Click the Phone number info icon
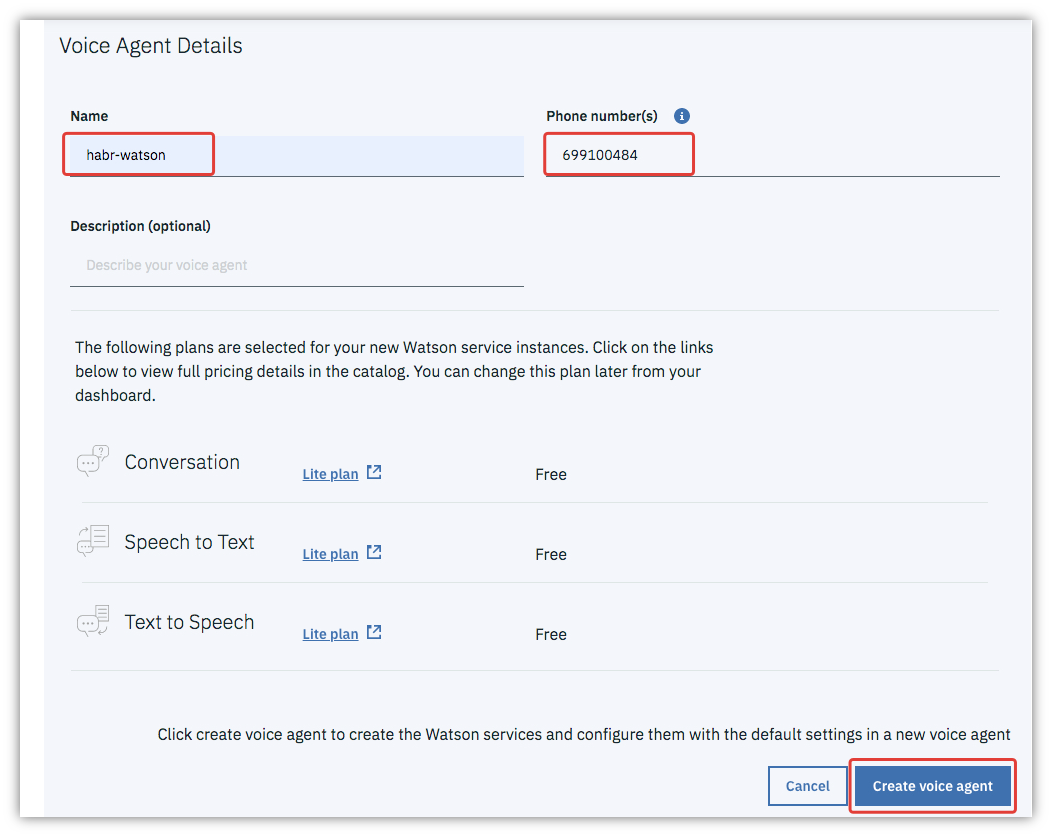The width and height of the screenshot is (1052, 837). click(682, 116)
